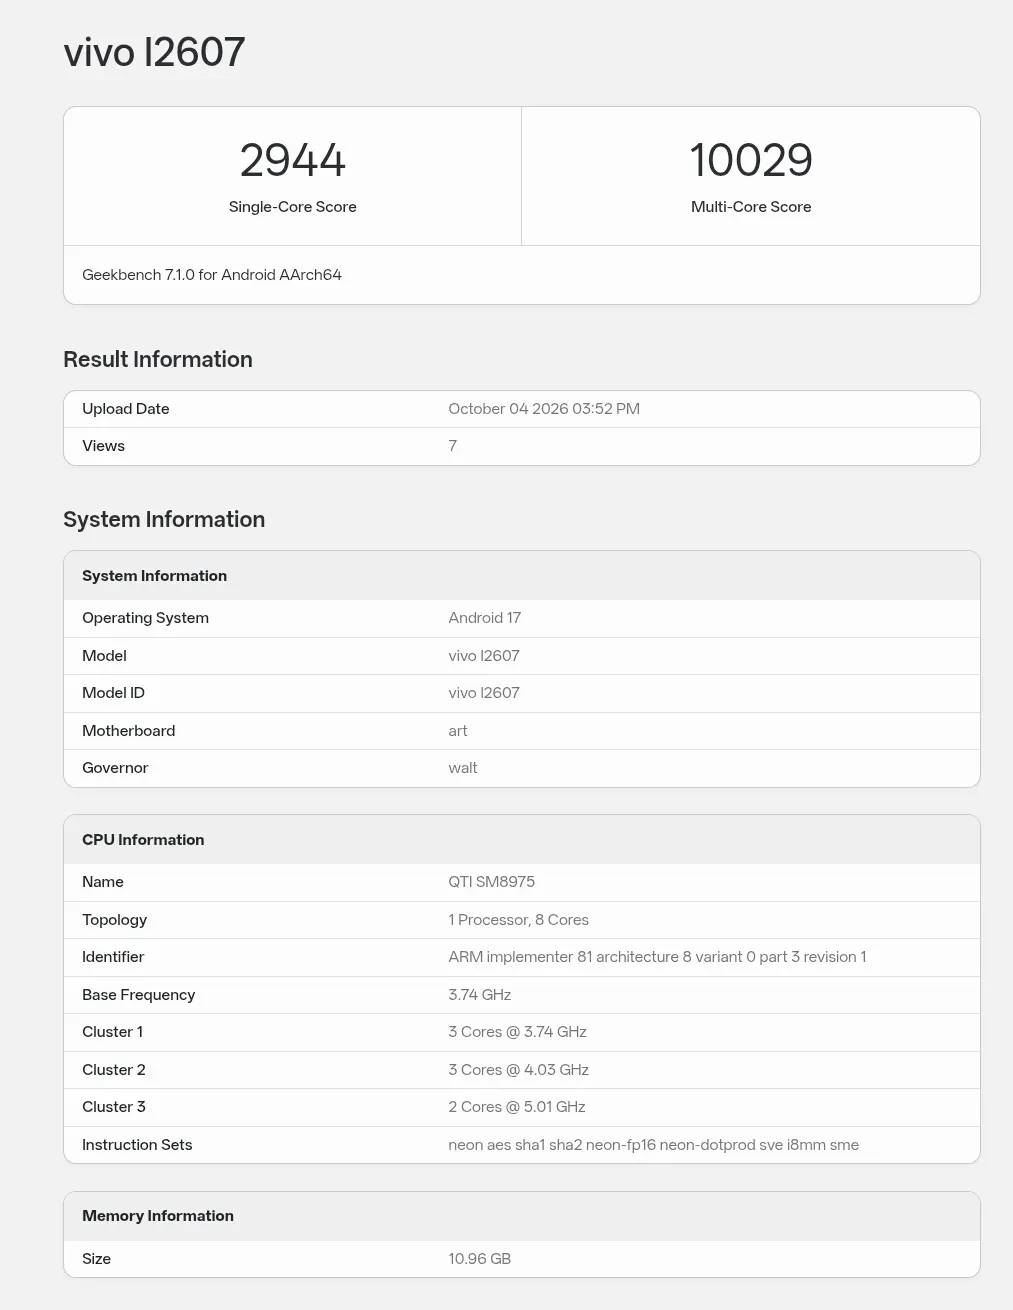Screen dimensions: 1013x1310
Task: Click the CPU Name label
Action: click(103, 882)
